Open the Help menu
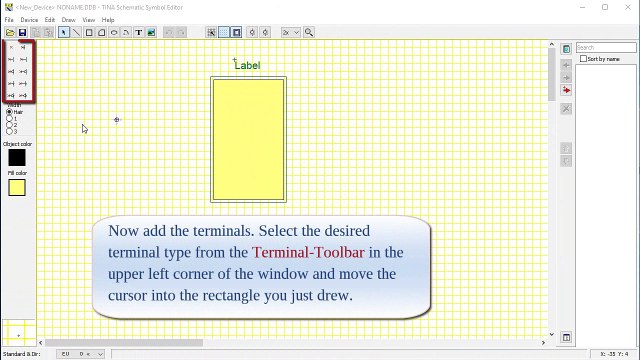 coord(108,20)
